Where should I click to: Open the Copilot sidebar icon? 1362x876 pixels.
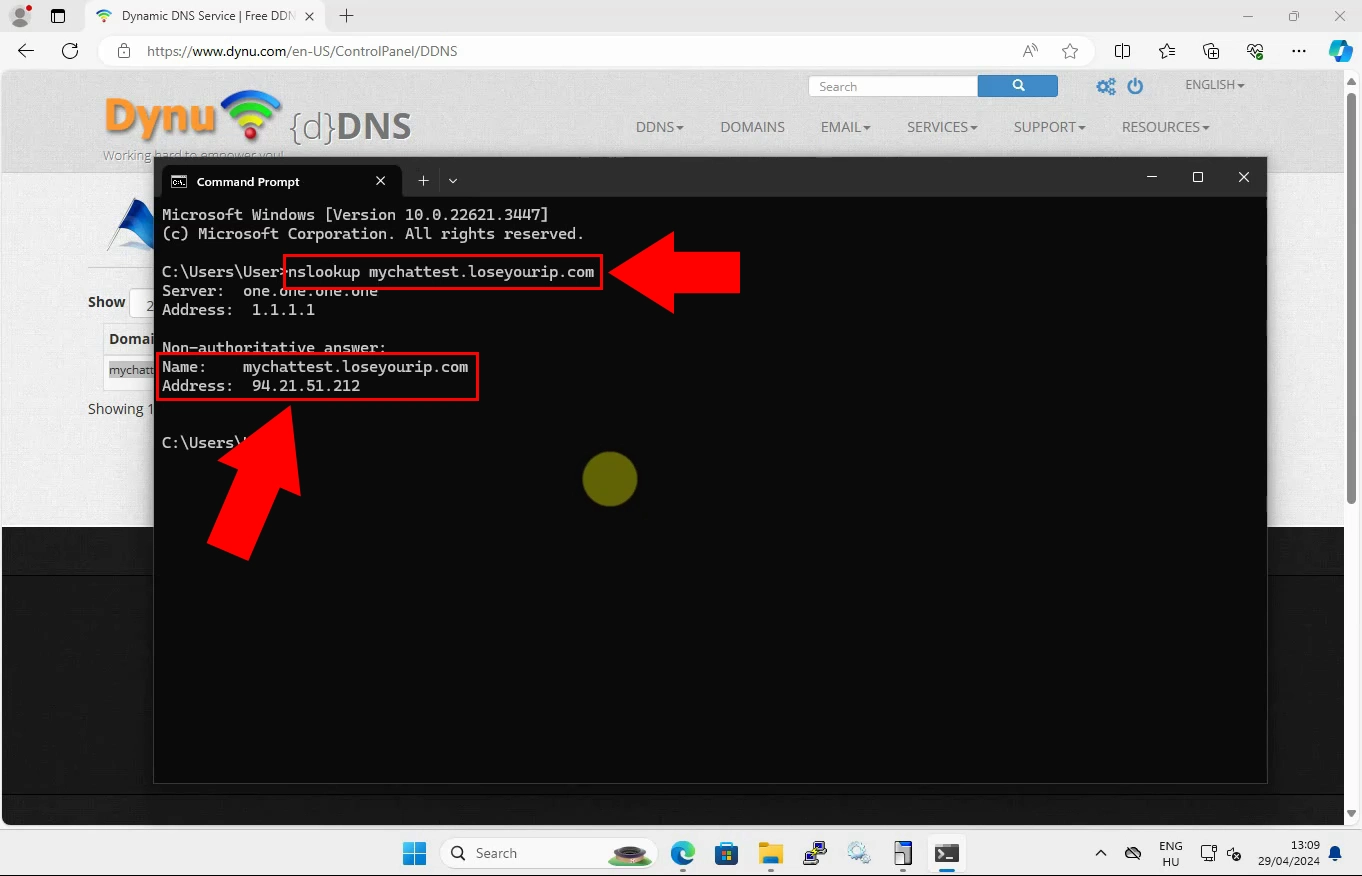click(1340, 51)
